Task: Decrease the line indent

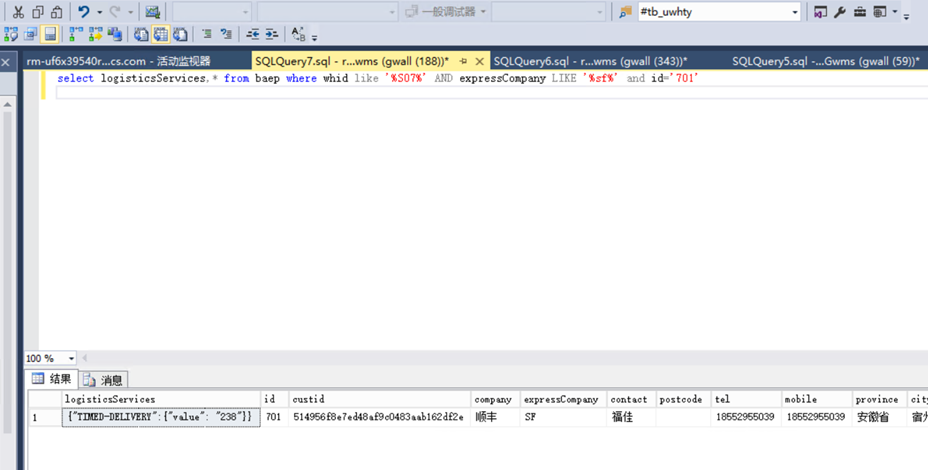Action: (x=253, y=34)
